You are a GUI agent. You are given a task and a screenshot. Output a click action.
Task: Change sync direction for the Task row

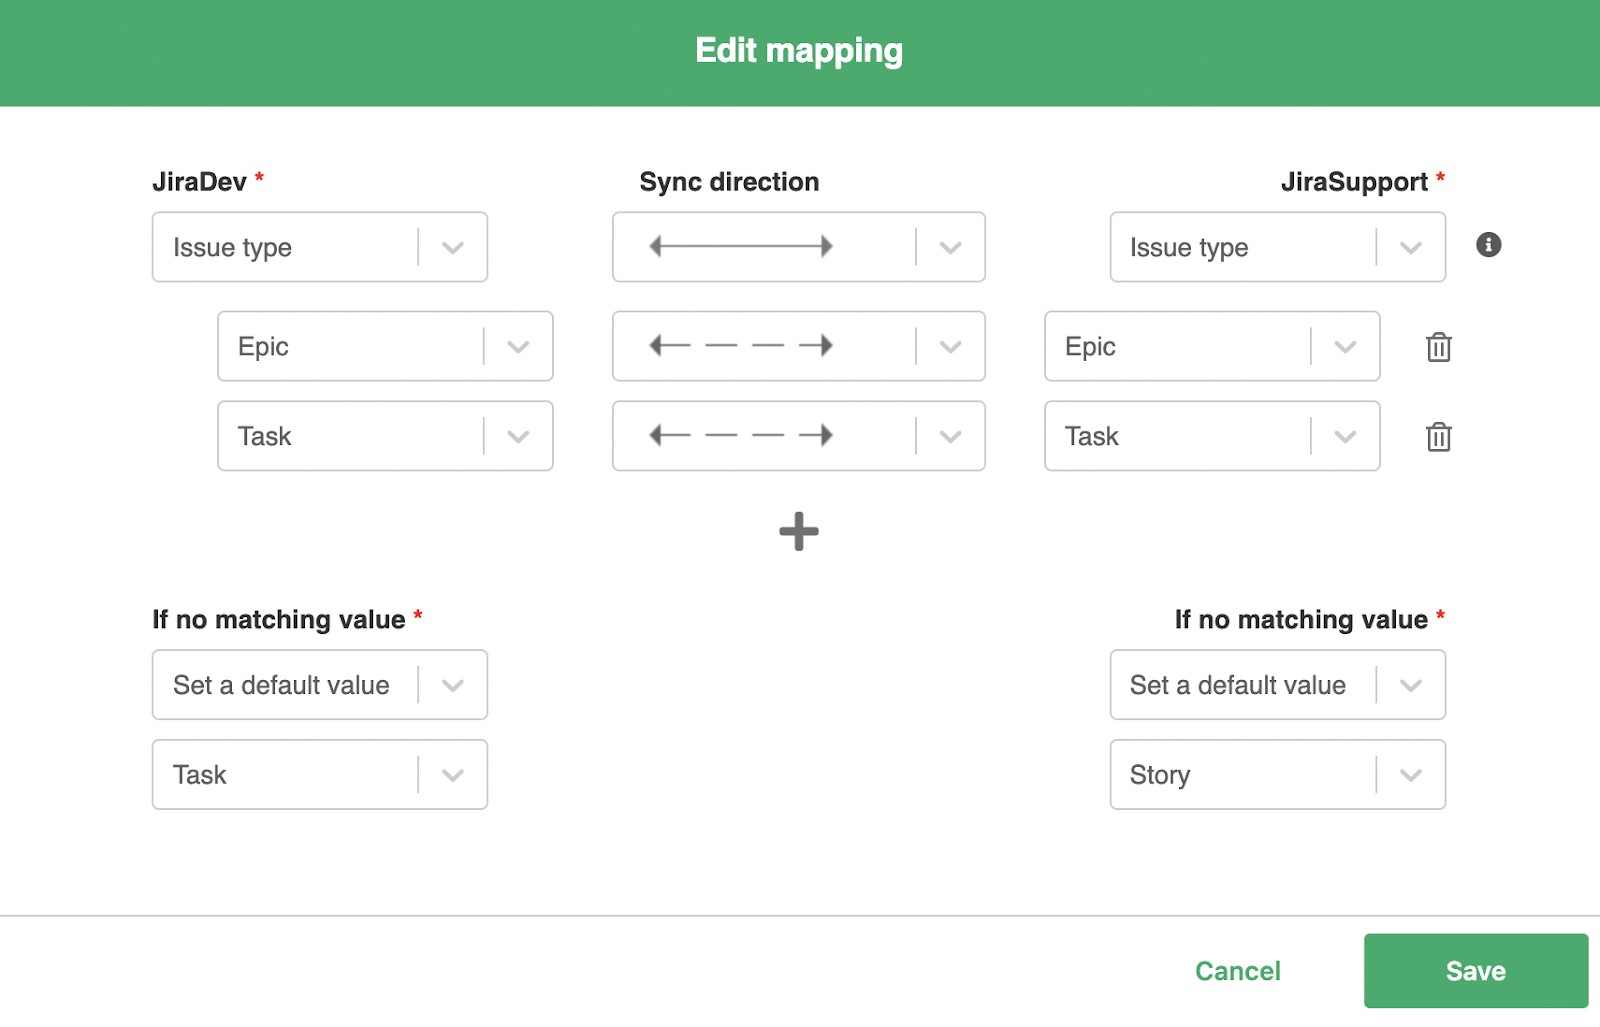pos(799,436)
